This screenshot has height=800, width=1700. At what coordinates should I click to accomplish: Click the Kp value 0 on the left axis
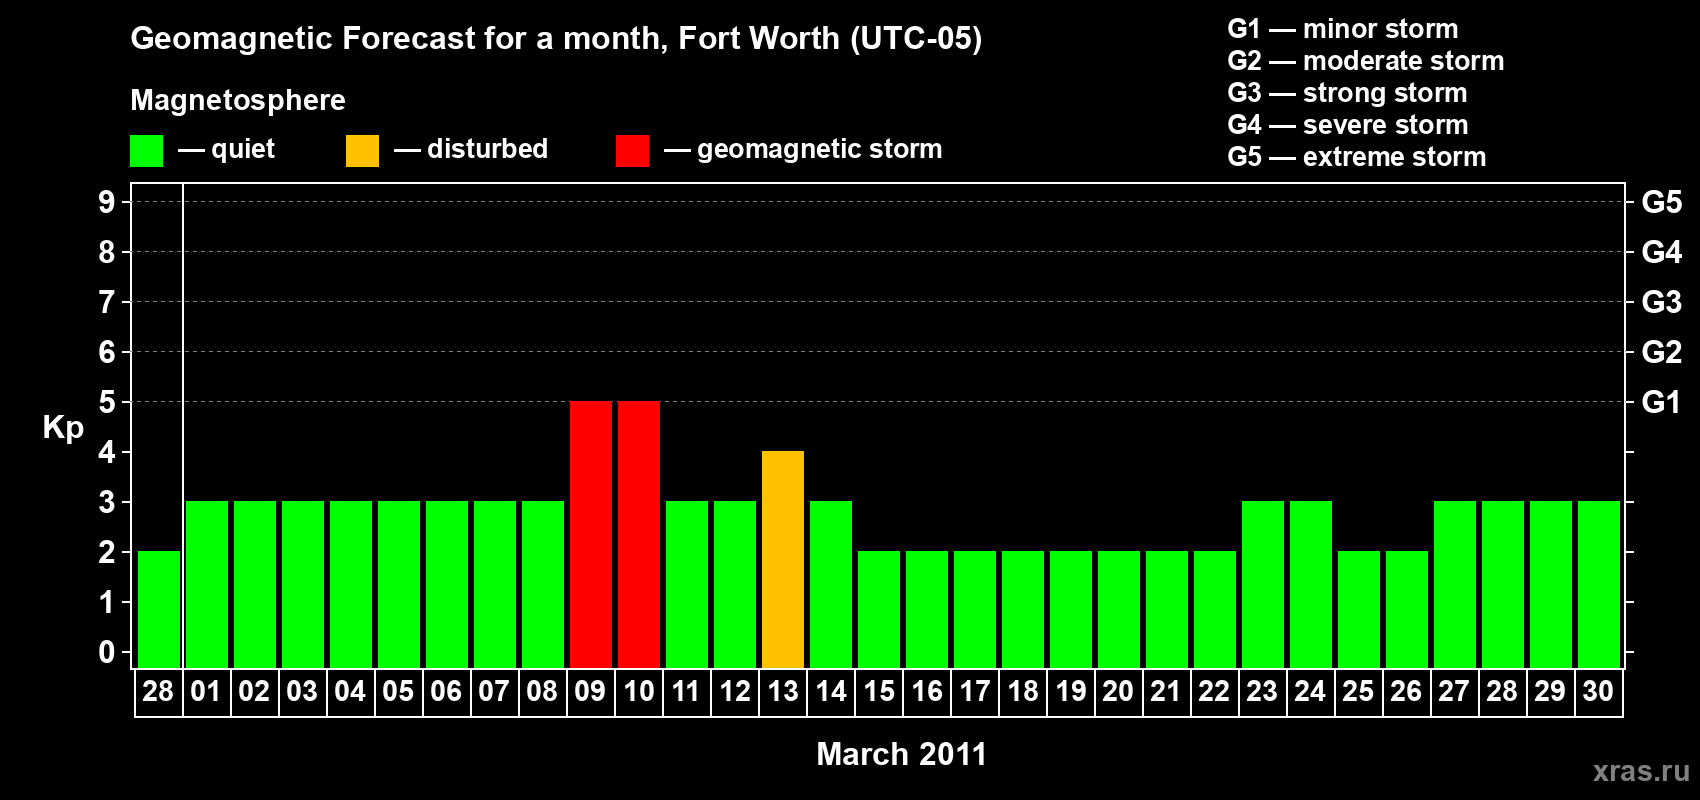107,652
